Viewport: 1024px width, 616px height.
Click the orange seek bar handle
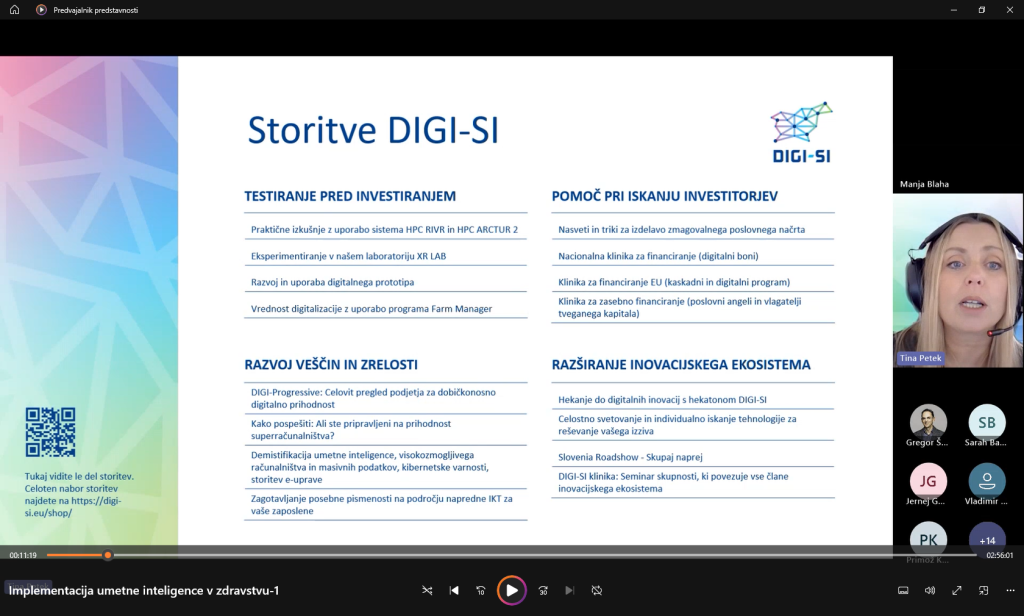pos(108,555)
